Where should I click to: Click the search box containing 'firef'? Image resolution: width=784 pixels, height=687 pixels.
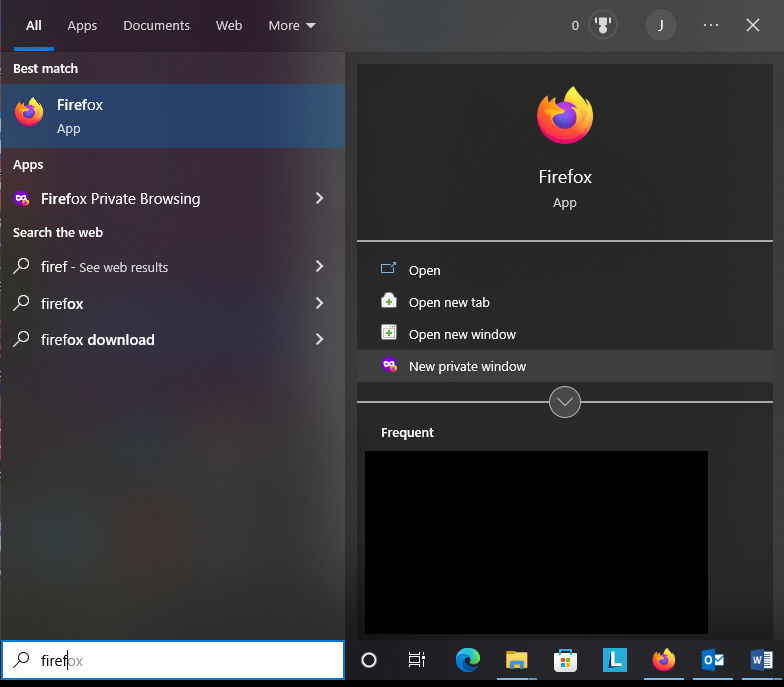click(x=173, y=660)
